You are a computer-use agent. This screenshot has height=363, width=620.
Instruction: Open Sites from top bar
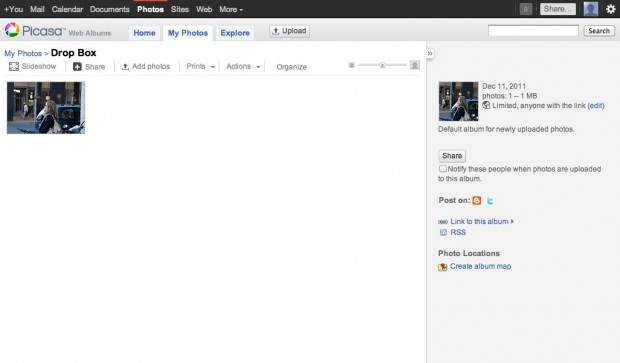click(x=180, y=9)
